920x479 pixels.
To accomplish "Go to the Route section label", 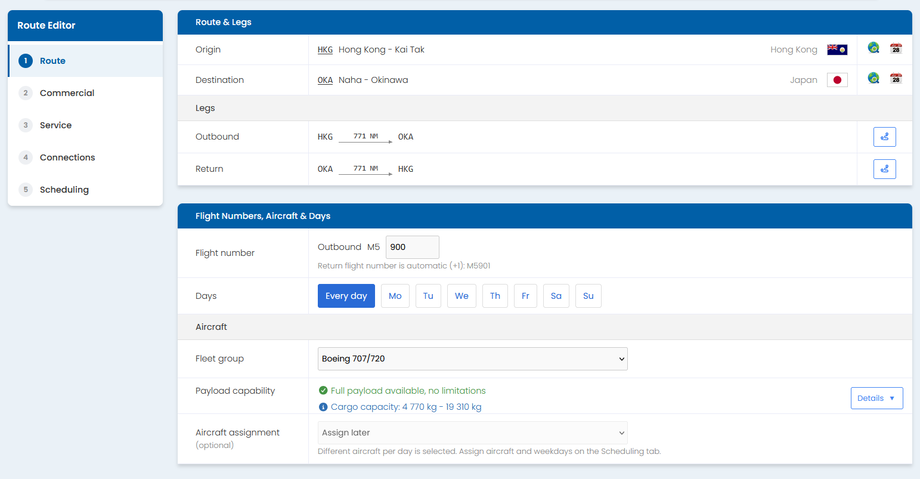I will 53,60.
